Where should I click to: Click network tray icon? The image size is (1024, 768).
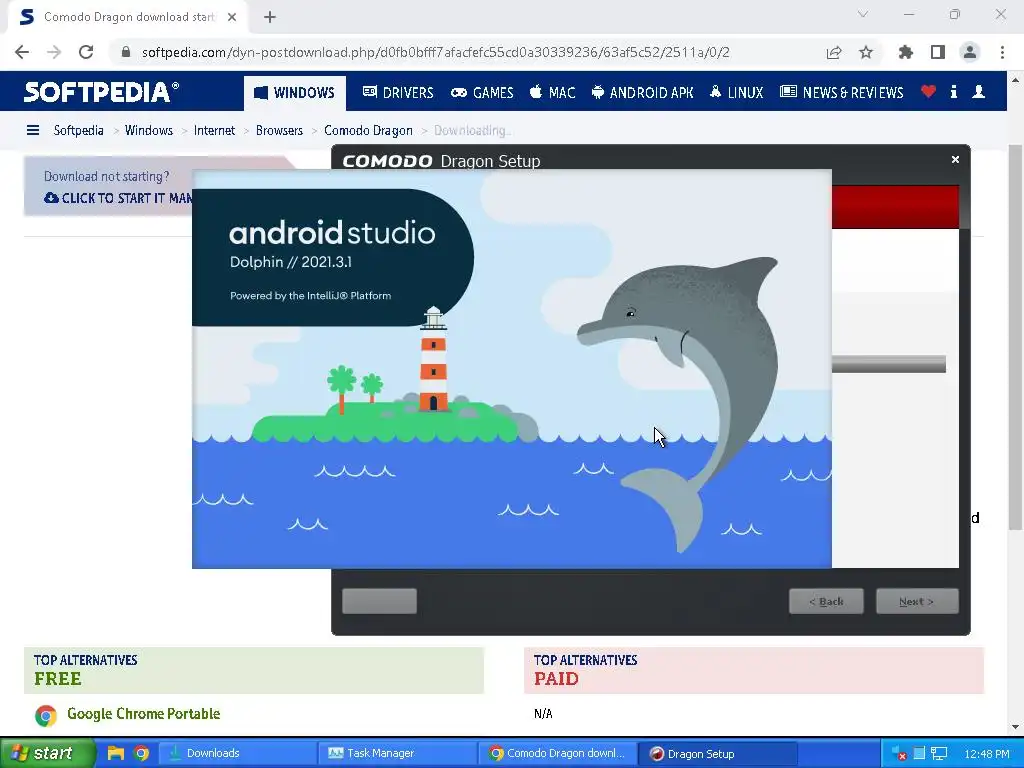tap(939, 754)
